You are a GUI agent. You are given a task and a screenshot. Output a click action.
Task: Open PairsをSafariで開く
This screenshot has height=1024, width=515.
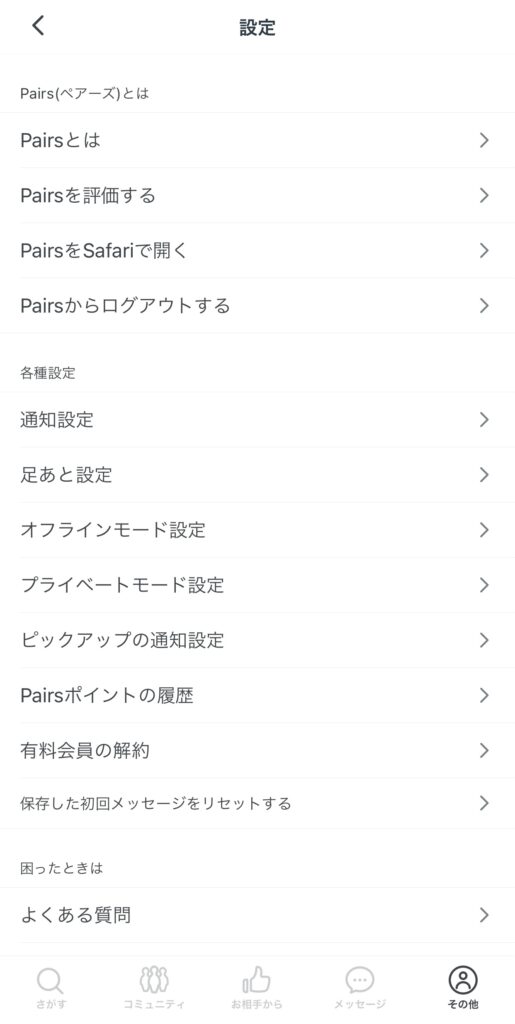[x=257, y=250]
